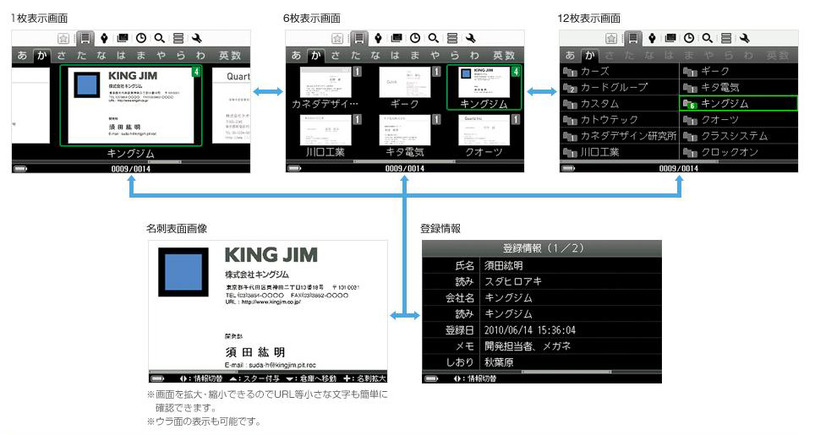Screen dimensions: 826x435
Task: Open the キタ電気 card thumbnail in 6枚表示画面
Action: [x=405, y=130]
